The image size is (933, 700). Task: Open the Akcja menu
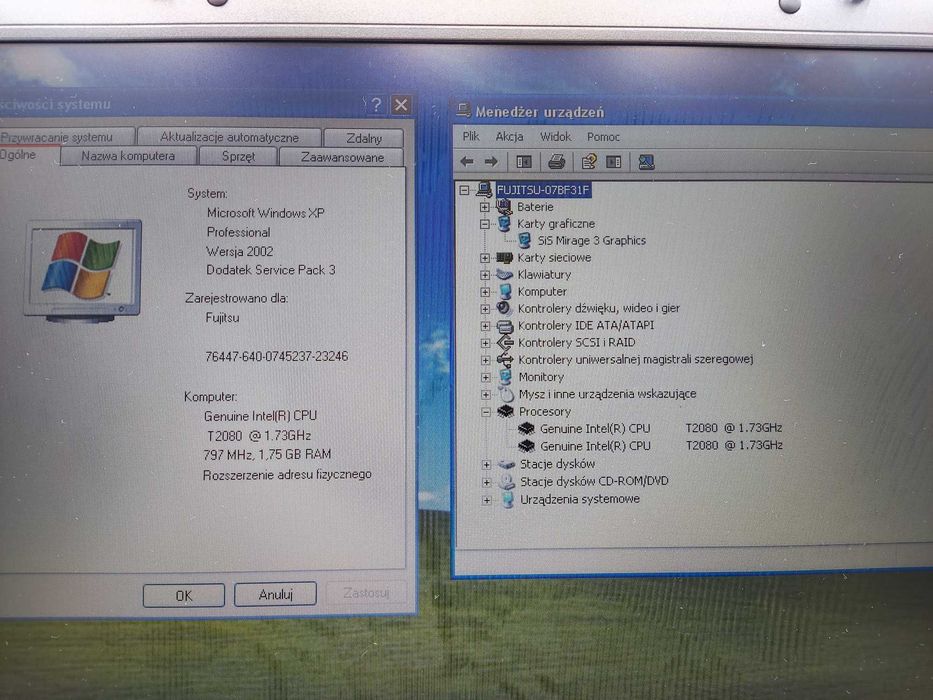pyautogui.click(x=509, y=136)
